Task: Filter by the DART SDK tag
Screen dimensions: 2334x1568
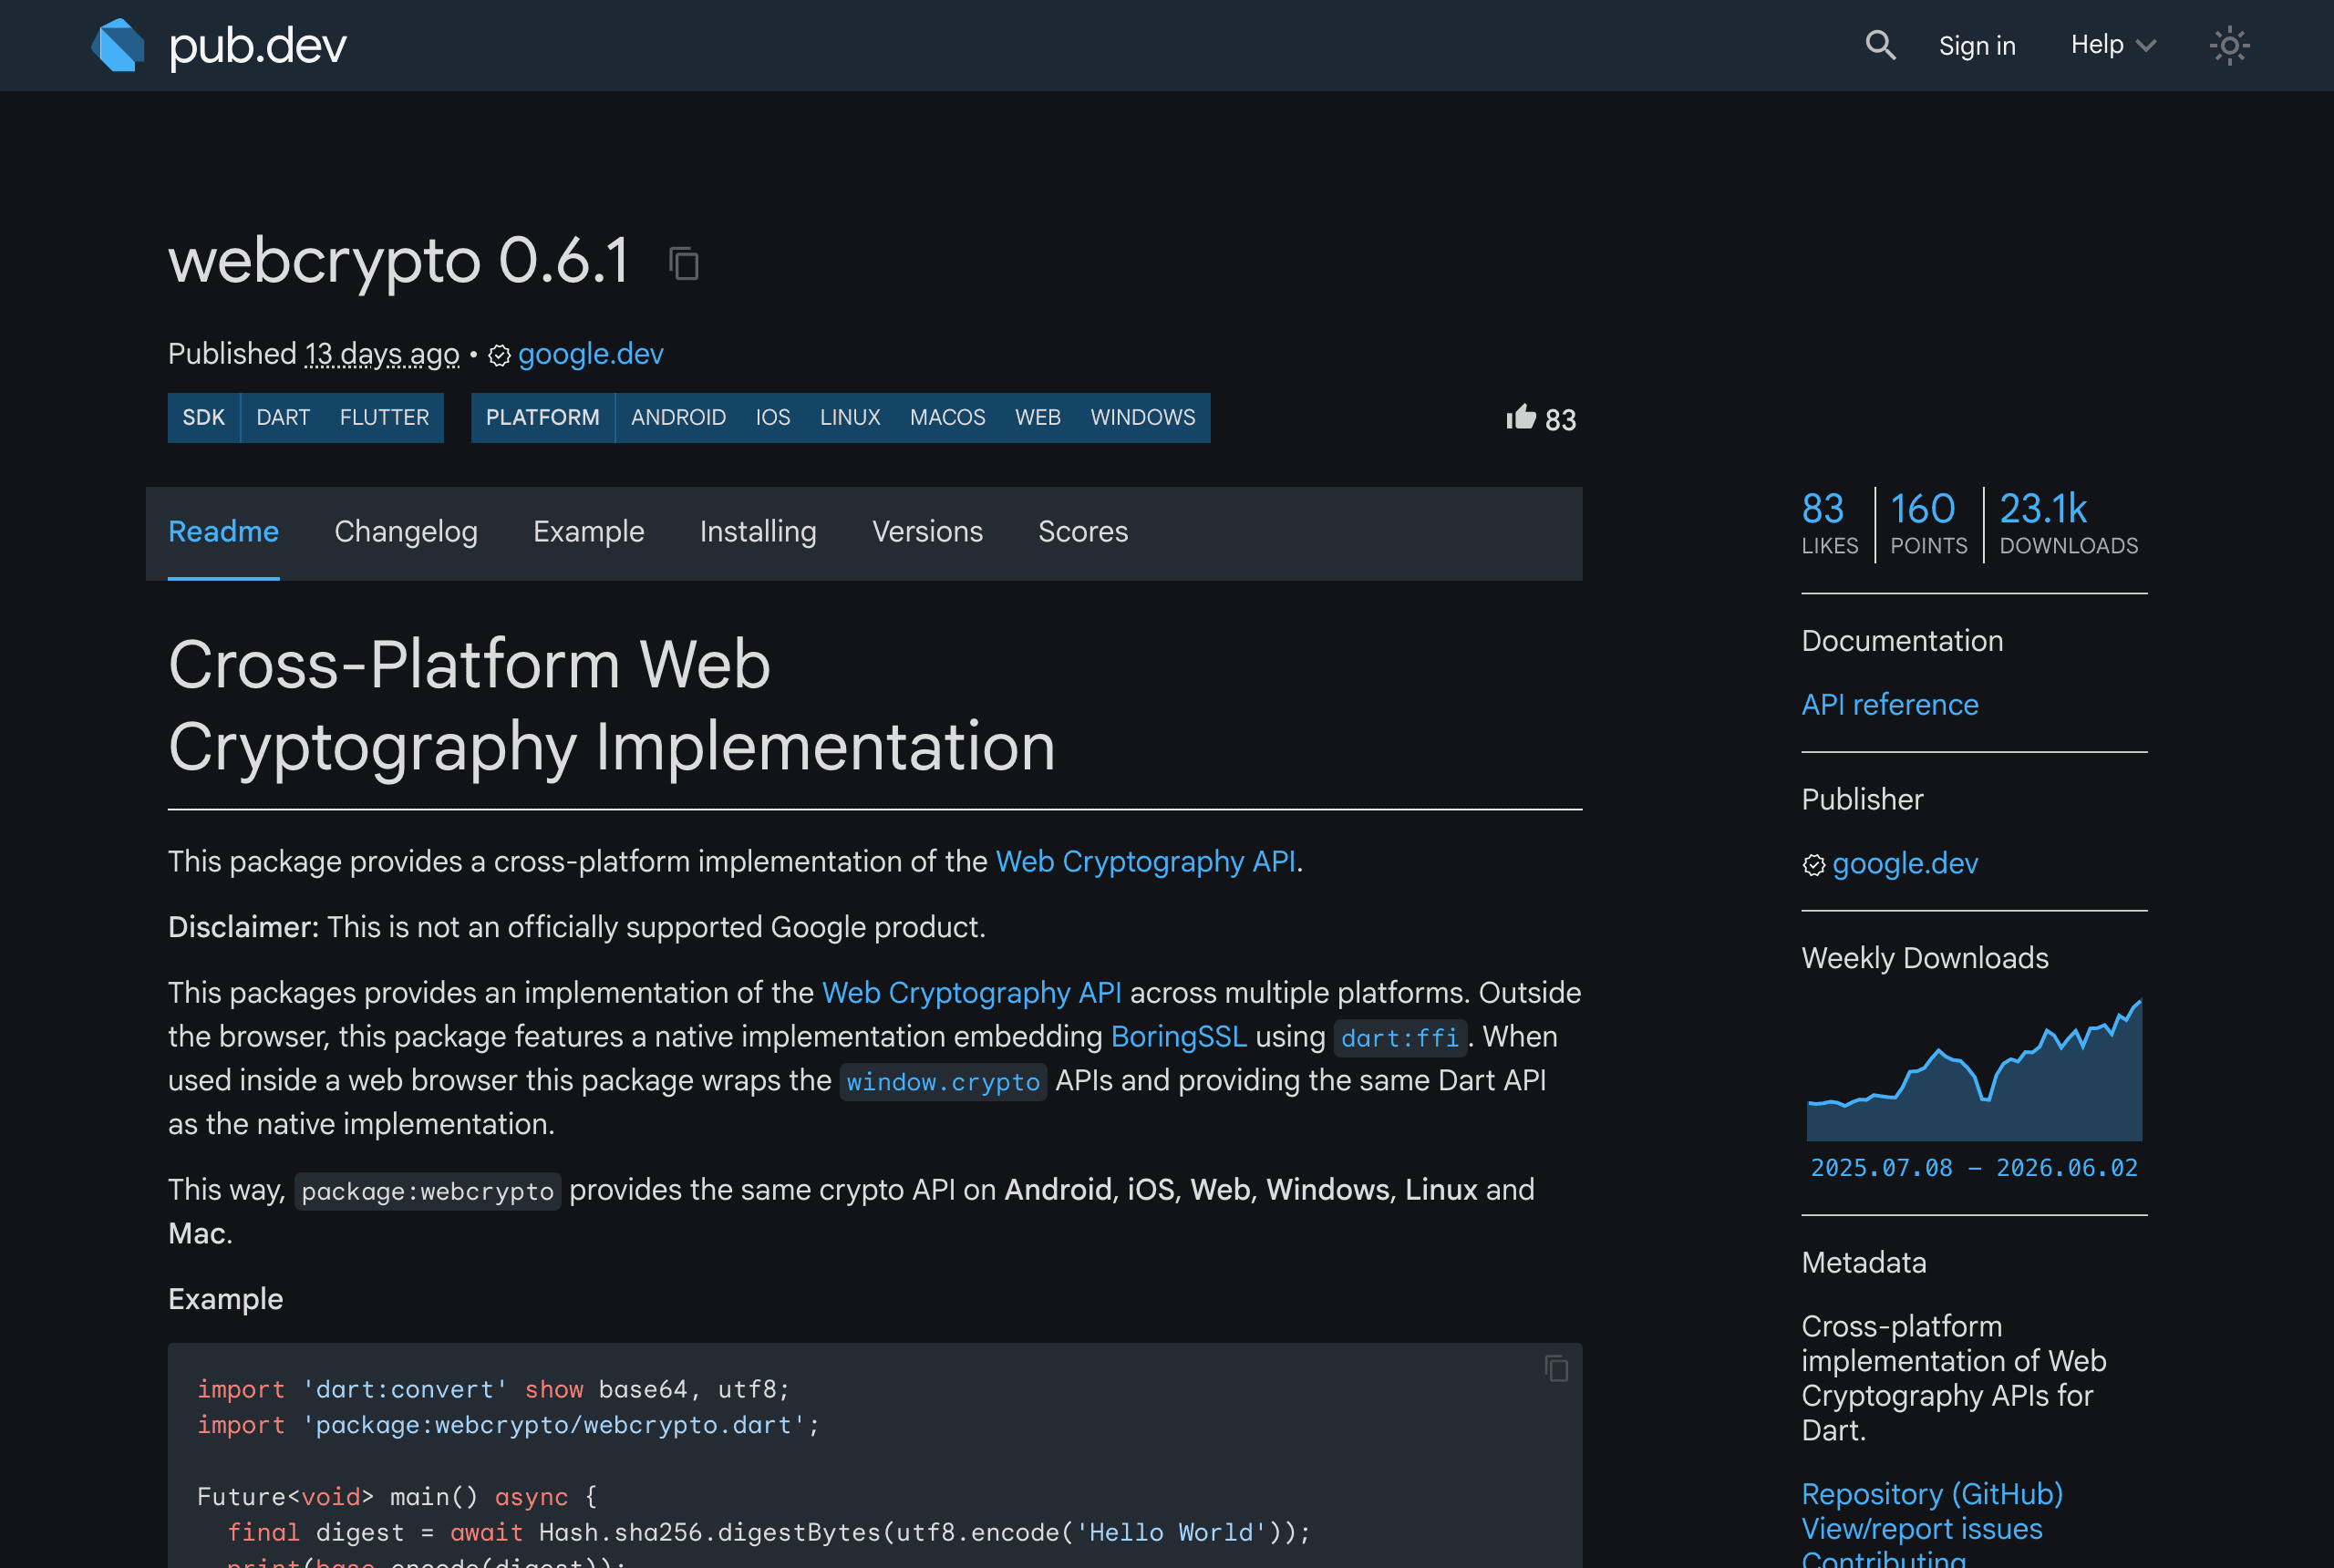Action: click(283, 417)
